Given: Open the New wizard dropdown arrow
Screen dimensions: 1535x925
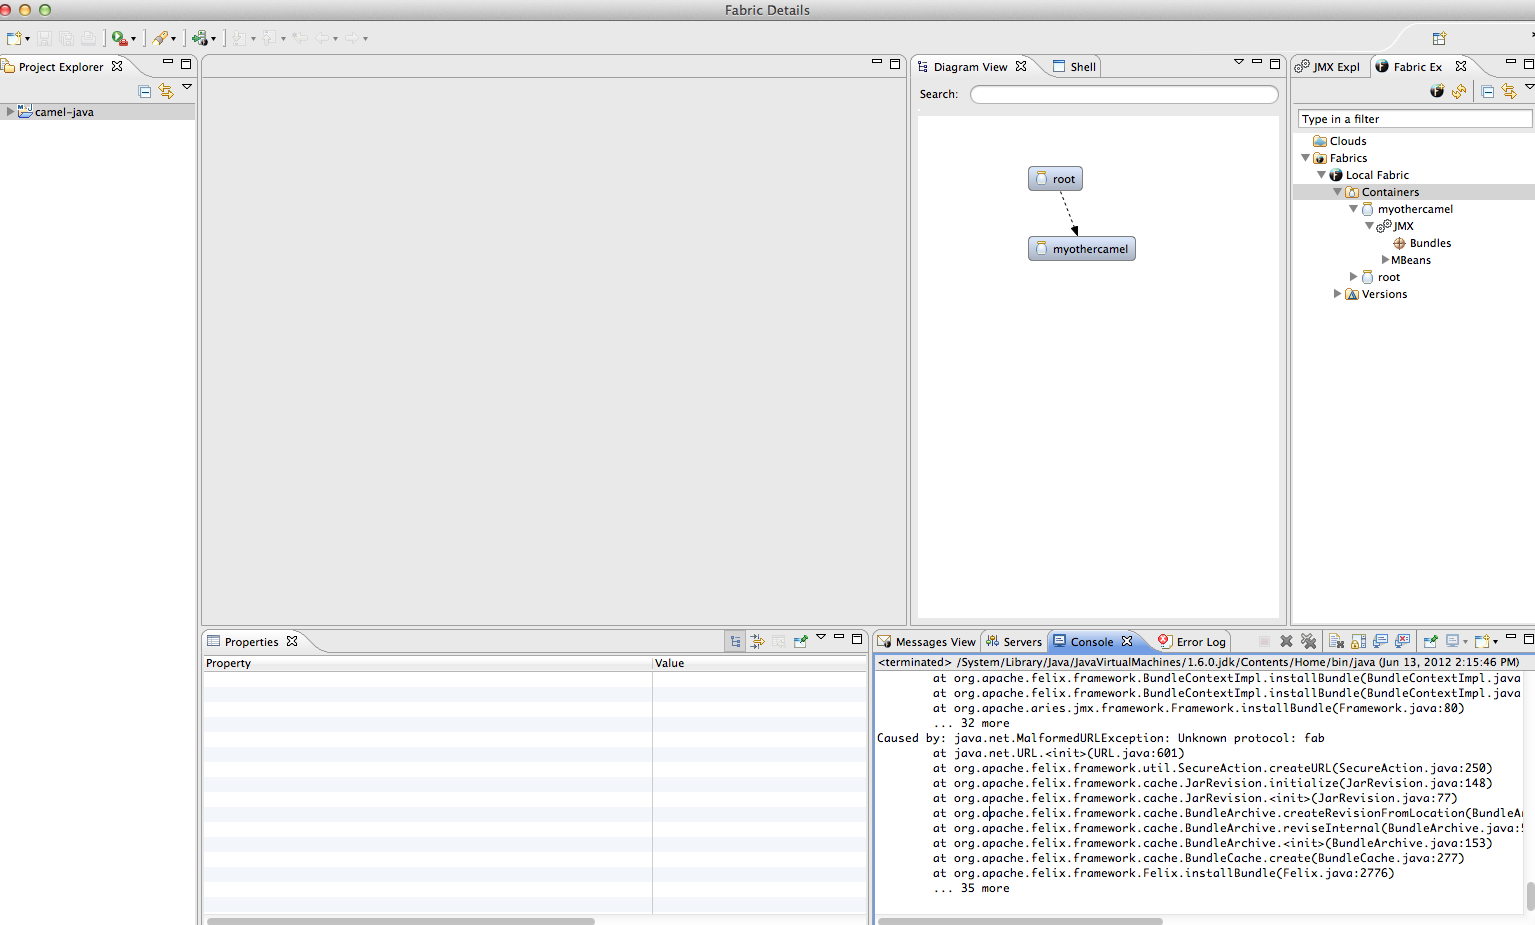Looking at the screenshot, I should pyautogui.click(x=27, y=39).
